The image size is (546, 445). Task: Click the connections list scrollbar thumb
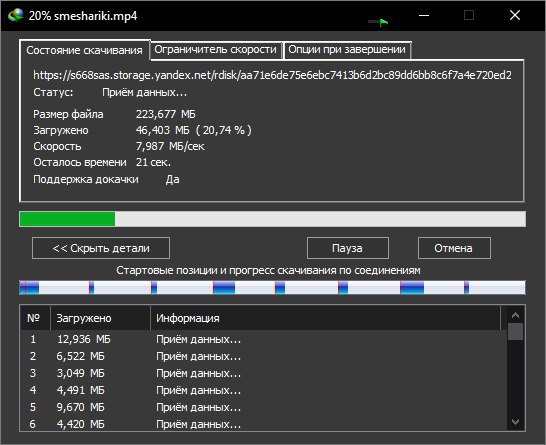click(515, 331)
